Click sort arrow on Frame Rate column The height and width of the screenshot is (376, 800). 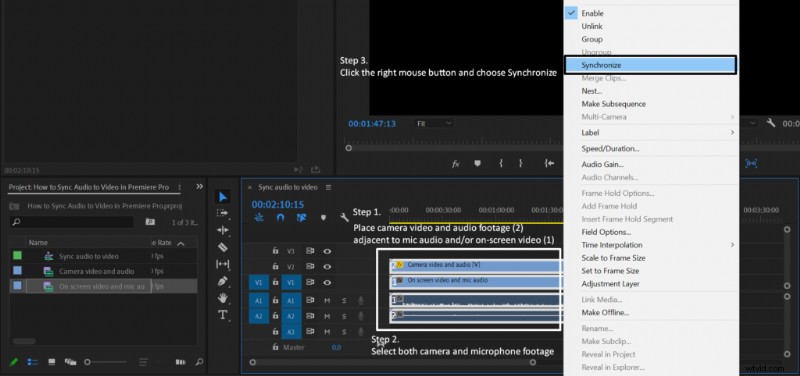181,243
